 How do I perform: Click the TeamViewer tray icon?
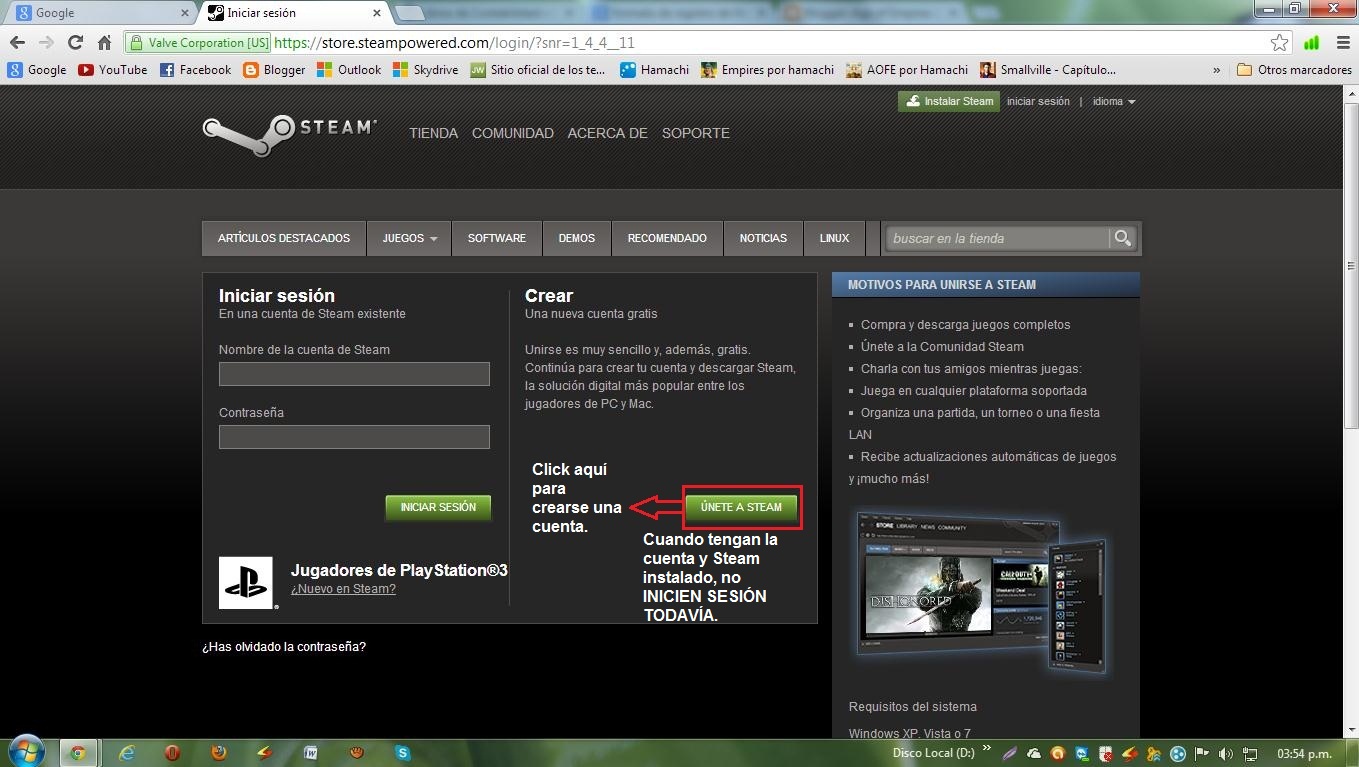click(x=1081, y=753)
